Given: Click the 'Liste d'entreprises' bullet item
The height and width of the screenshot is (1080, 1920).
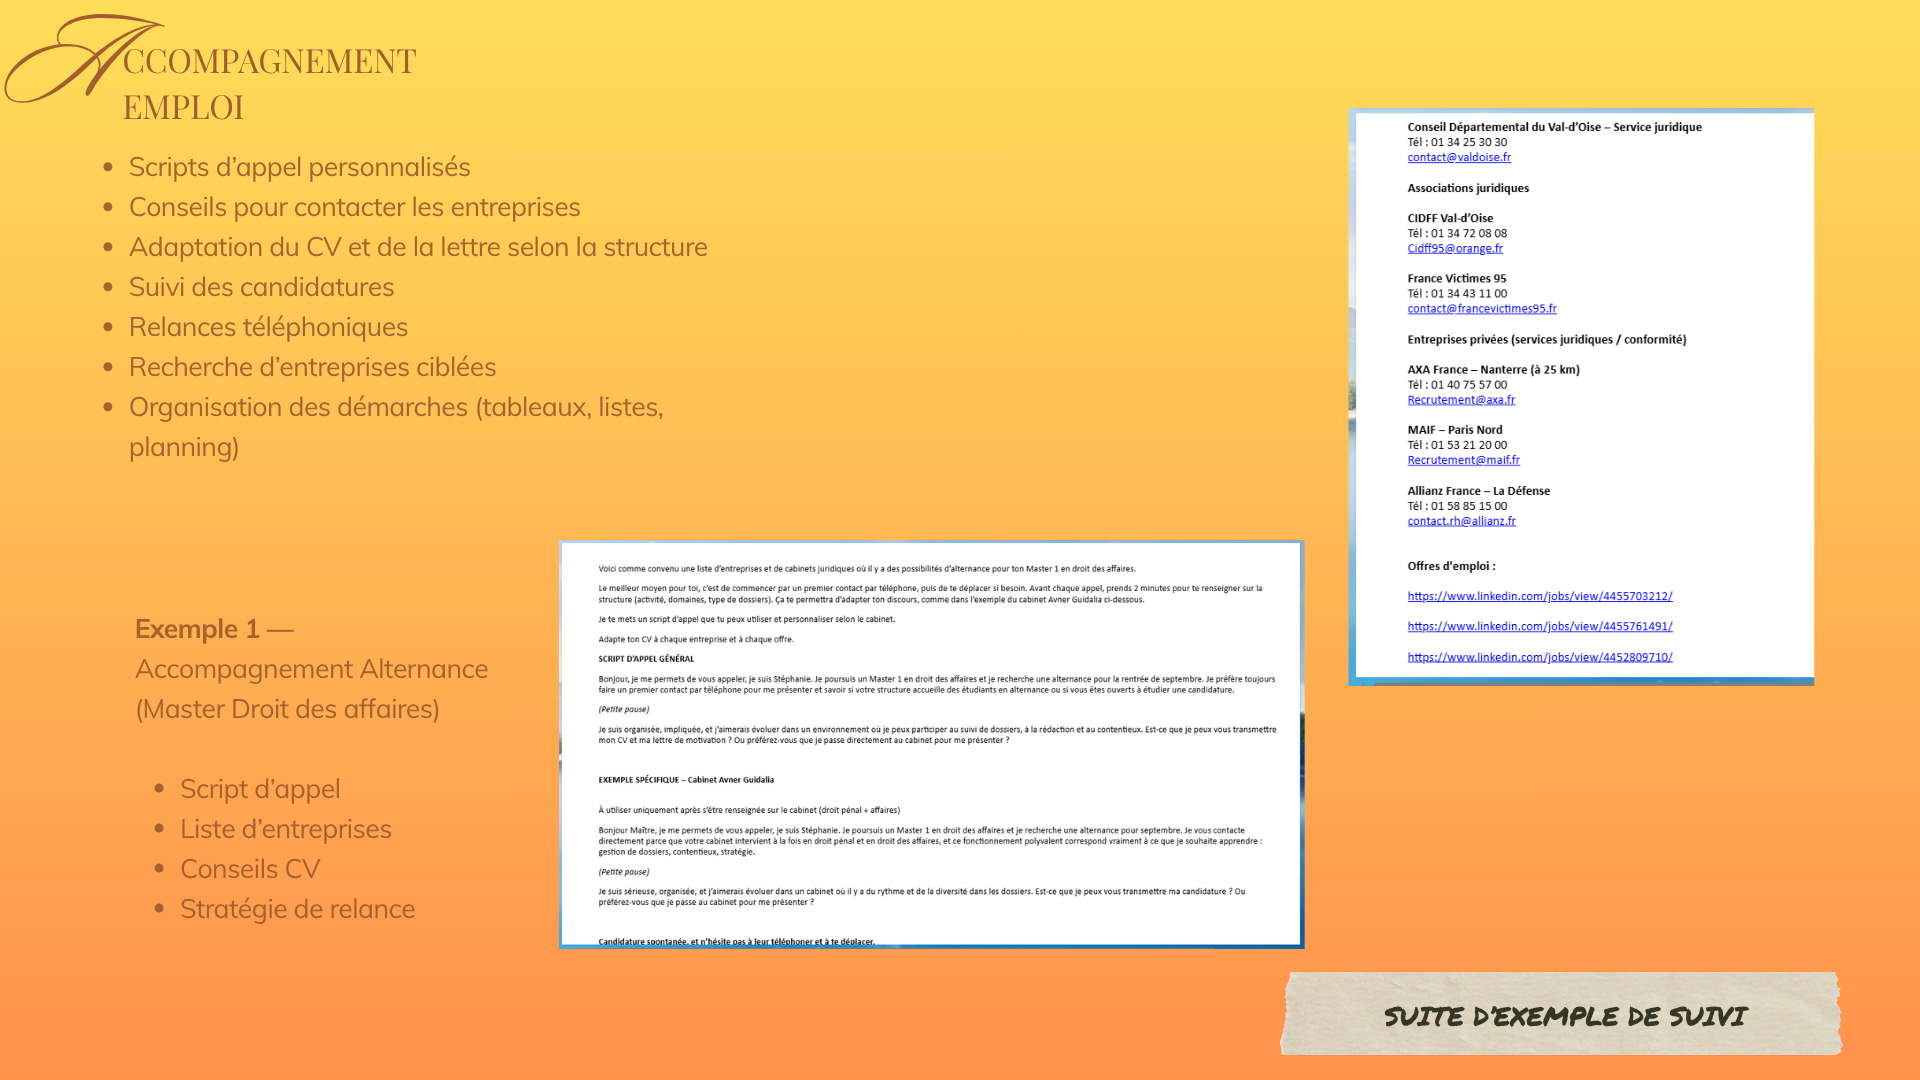Looking at the screenshot, I should pos(285,829).
